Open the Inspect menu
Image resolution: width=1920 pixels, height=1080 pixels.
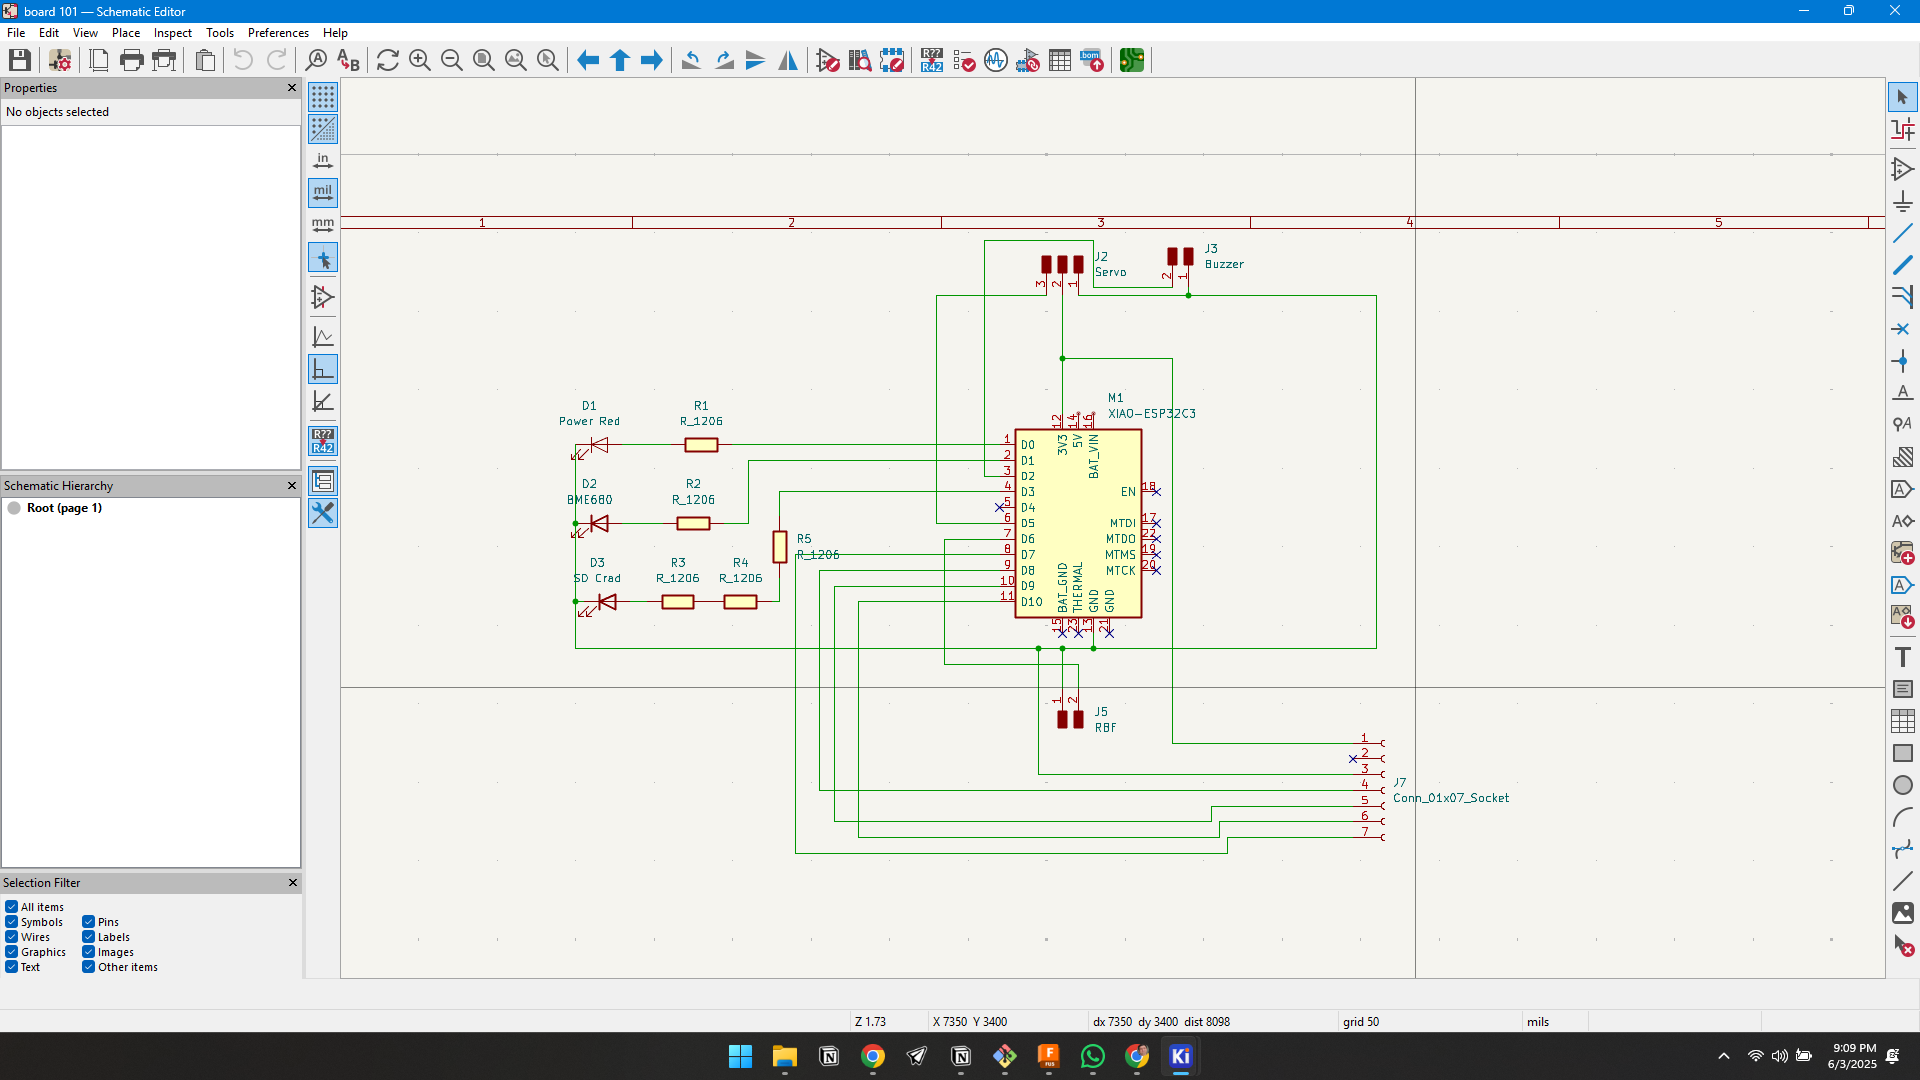tap(173, 33)
